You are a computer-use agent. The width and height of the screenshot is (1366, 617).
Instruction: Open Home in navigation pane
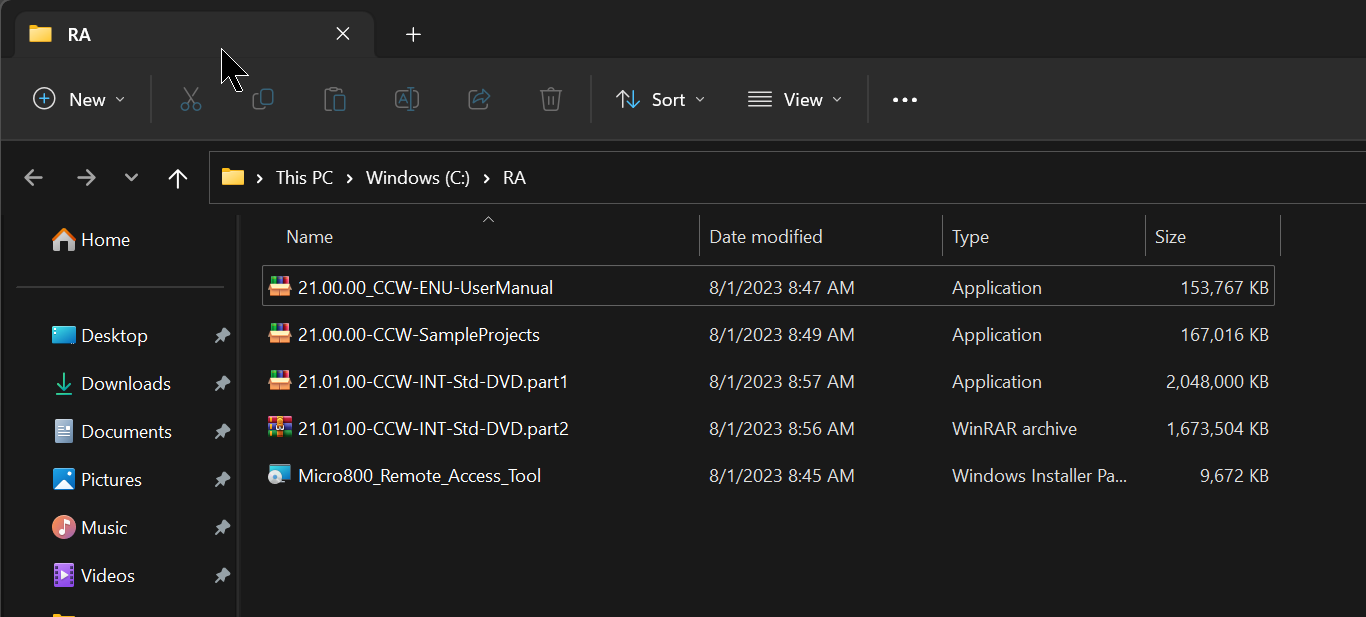(x=91, y=240)
